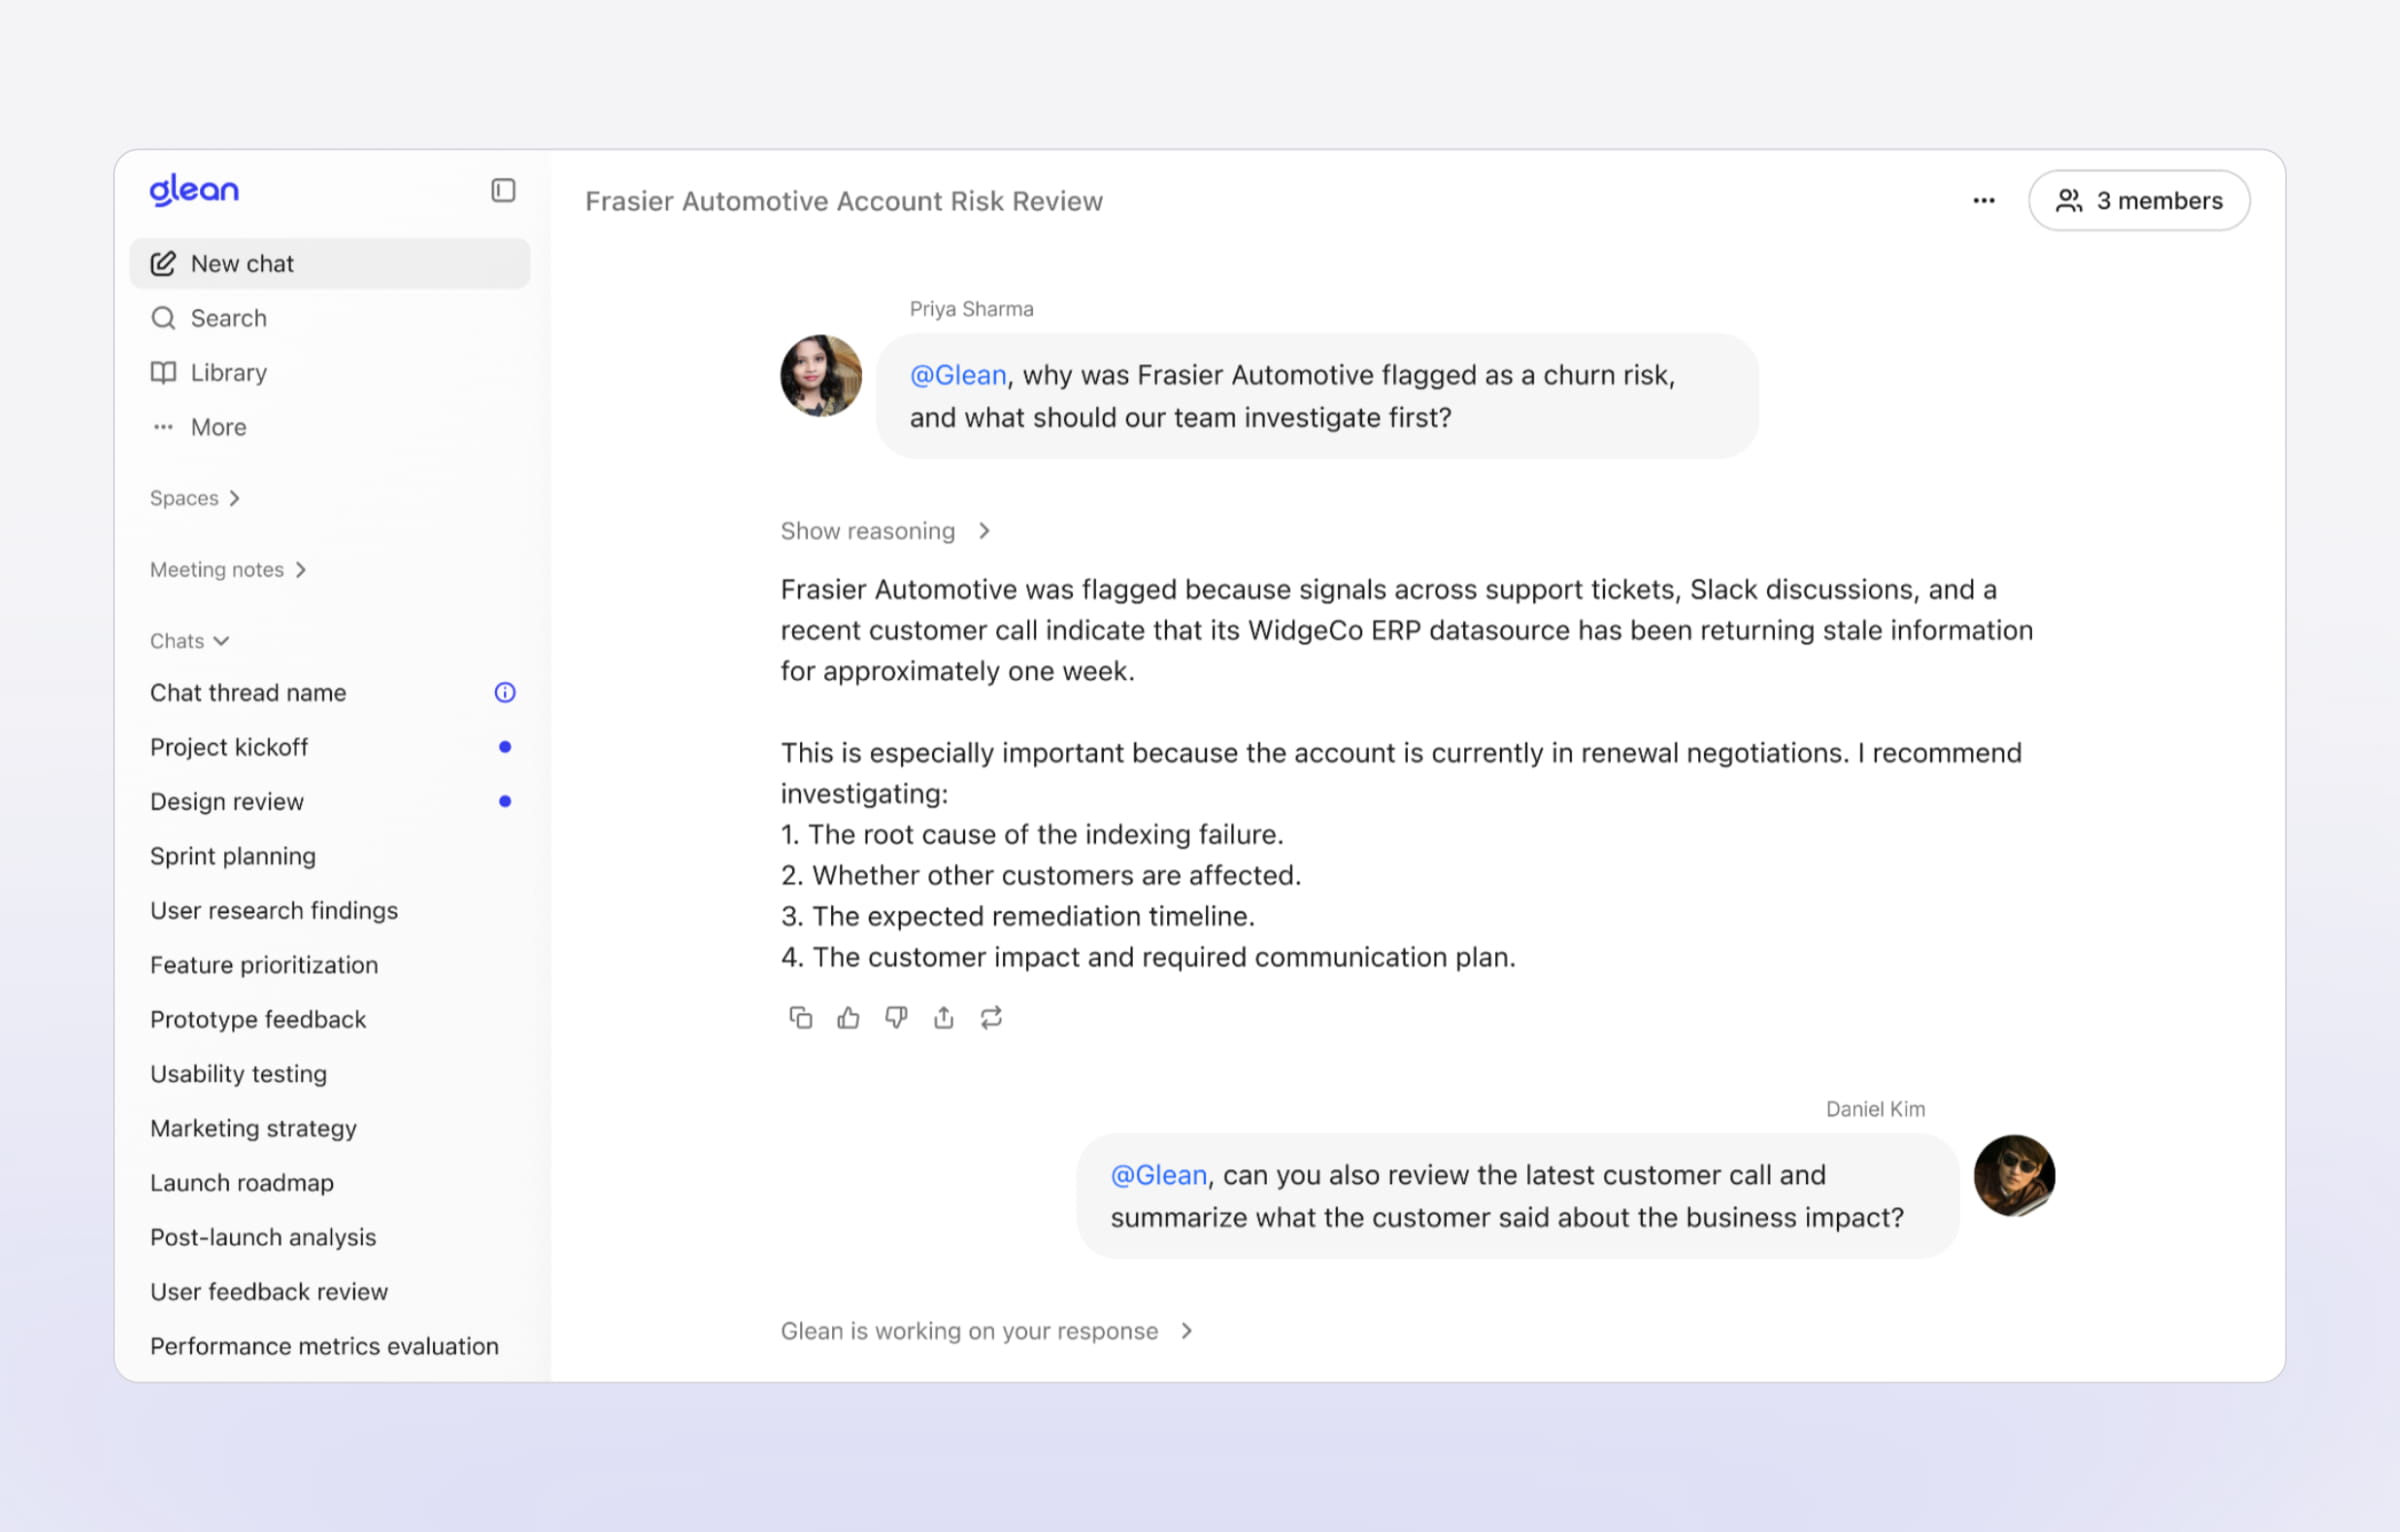The image size is (2400, 1532).
Task: Click the Frasier Automotive Account Risk Review title
Action: pyautogui.click(x=844, y=201)
